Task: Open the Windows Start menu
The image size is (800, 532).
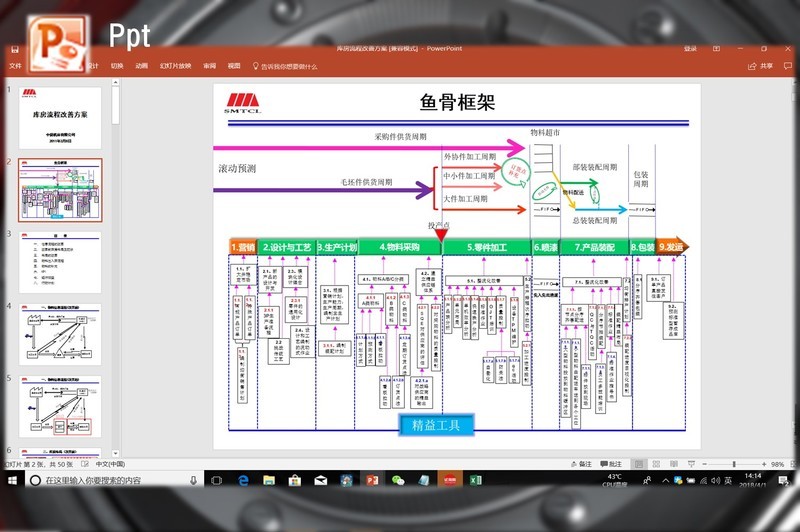Action: [13, 480]
